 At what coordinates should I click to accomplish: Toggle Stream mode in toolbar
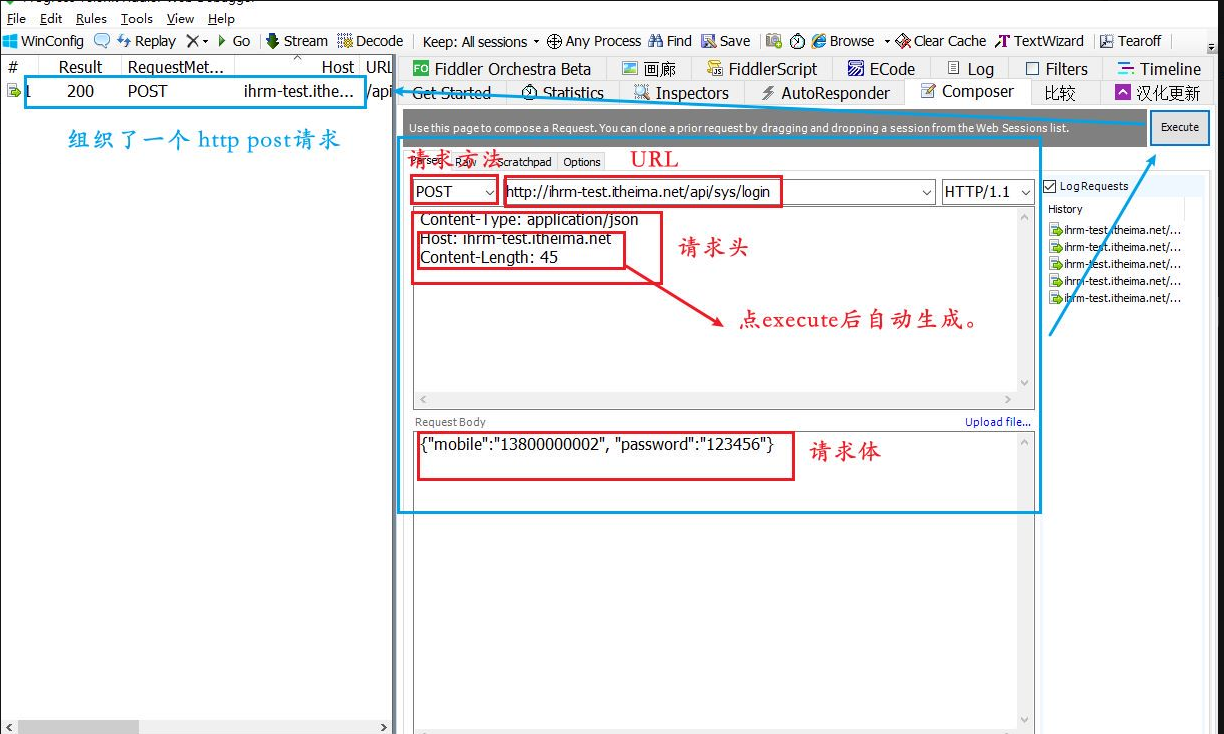pyautogui.click(x=297, y=41)
